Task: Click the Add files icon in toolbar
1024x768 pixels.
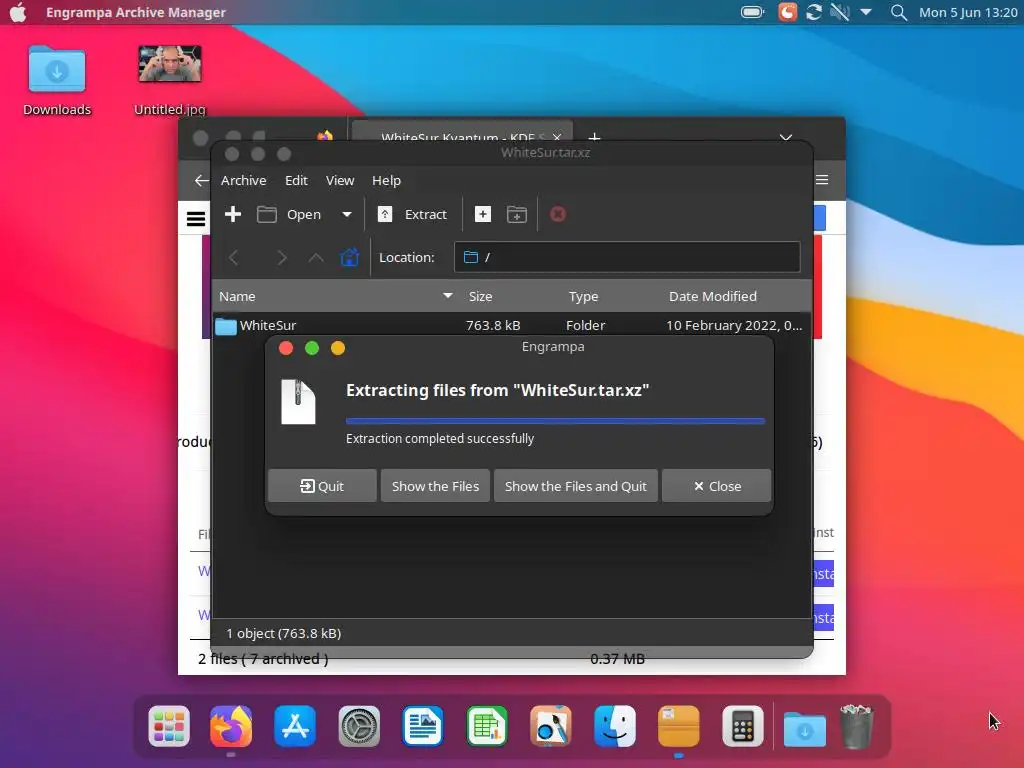Action: pos(483,214)
